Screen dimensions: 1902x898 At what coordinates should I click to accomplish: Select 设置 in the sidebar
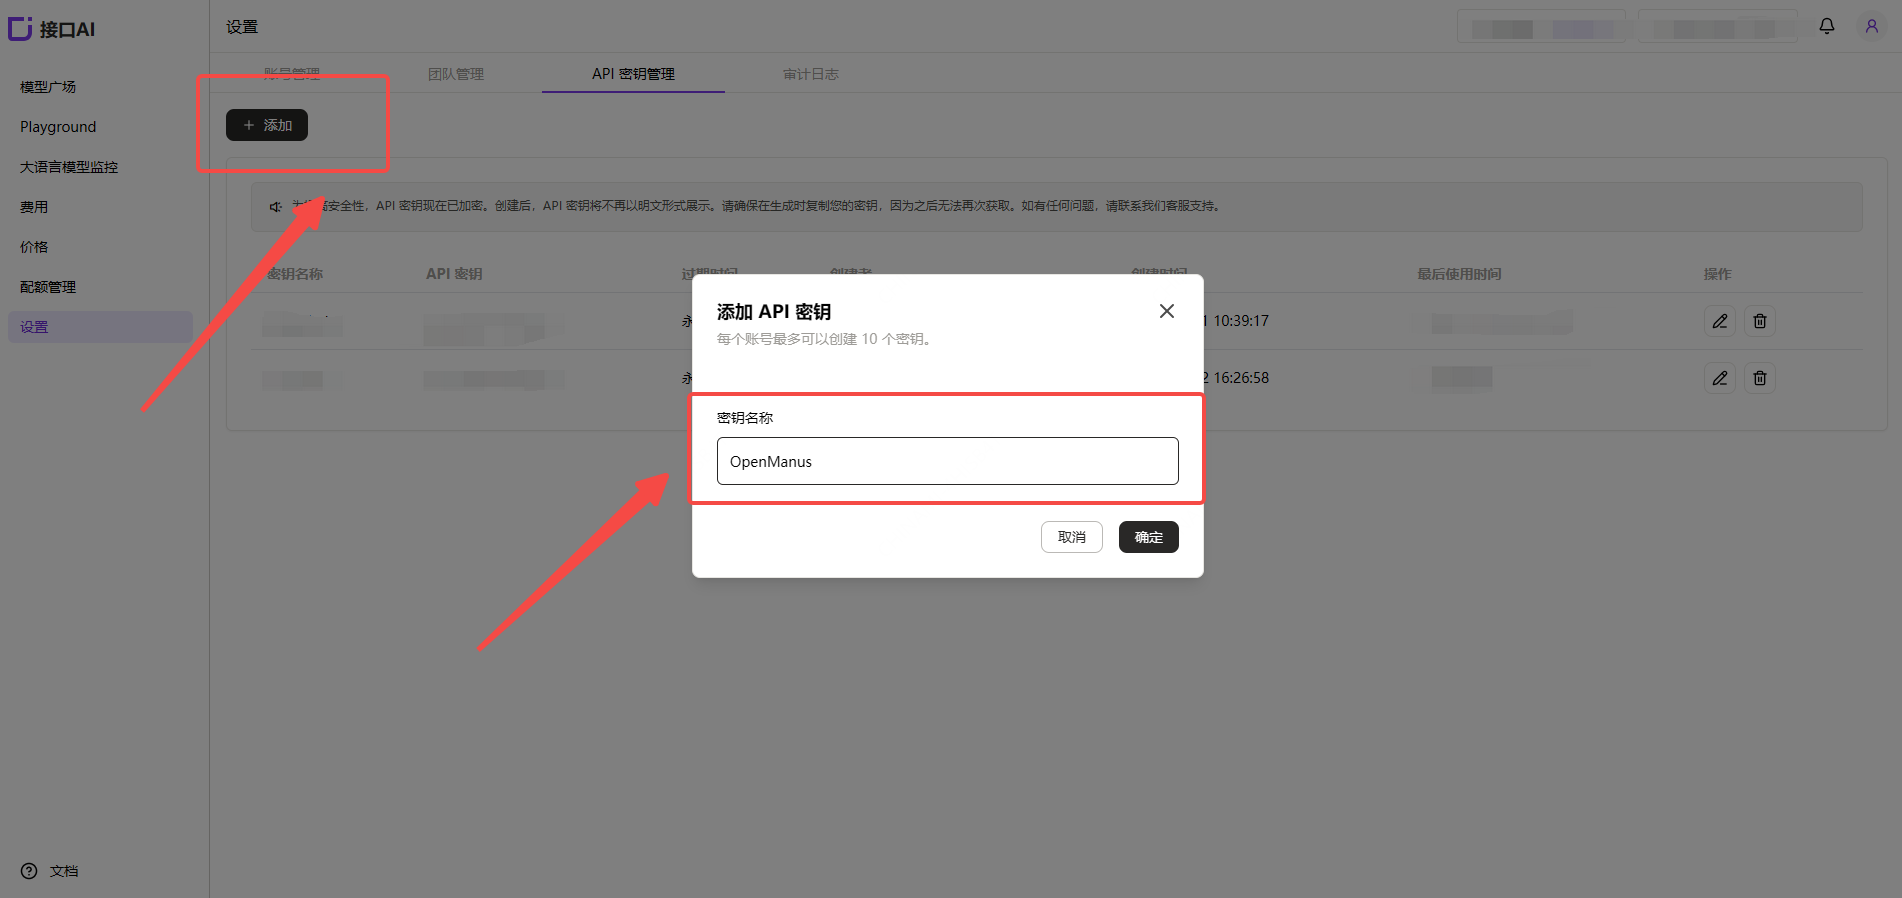(x=100, y=327)
